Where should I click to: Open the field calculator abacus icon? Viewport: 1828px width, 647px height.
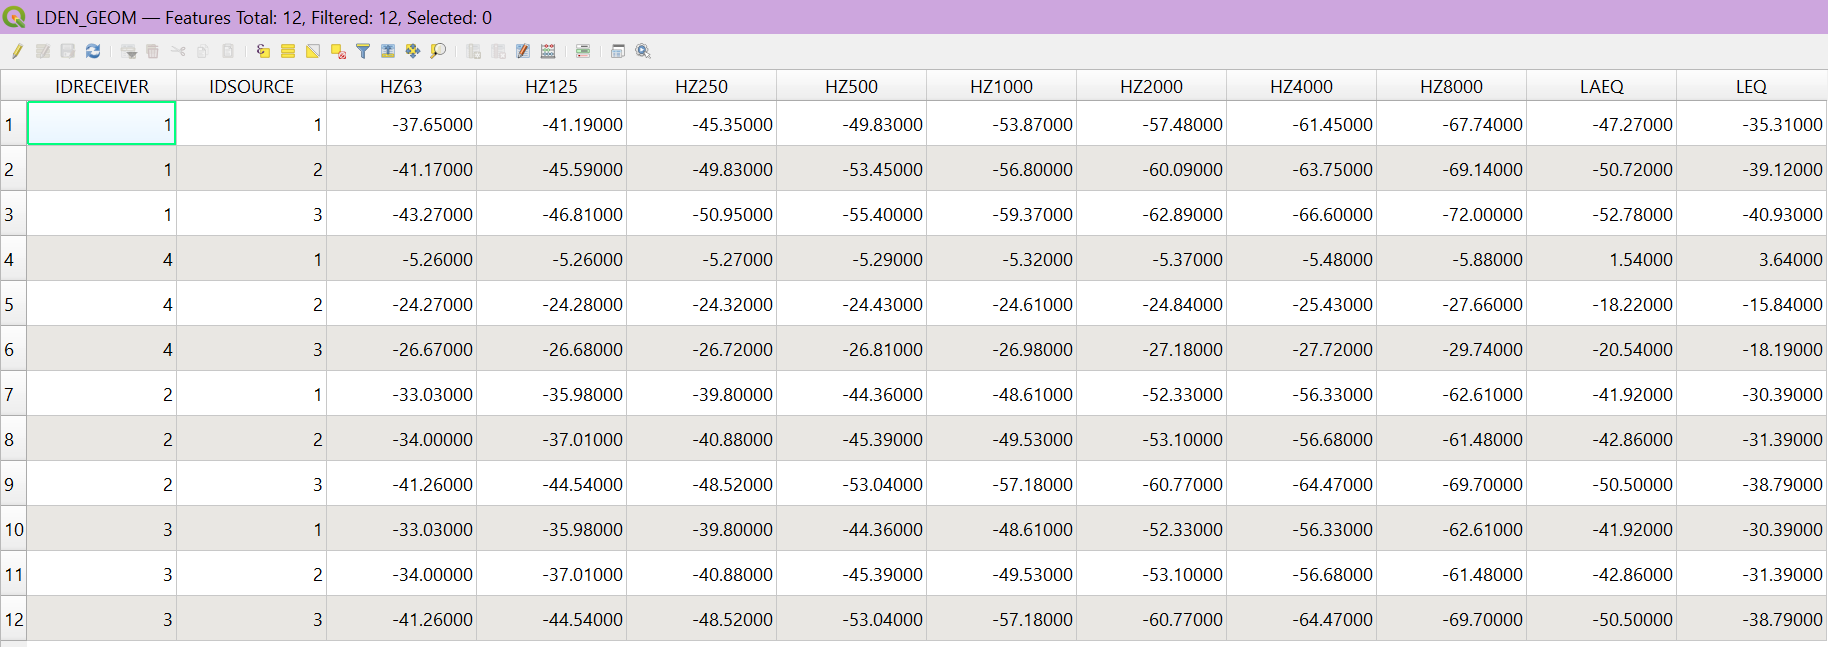tap(548, 51)
